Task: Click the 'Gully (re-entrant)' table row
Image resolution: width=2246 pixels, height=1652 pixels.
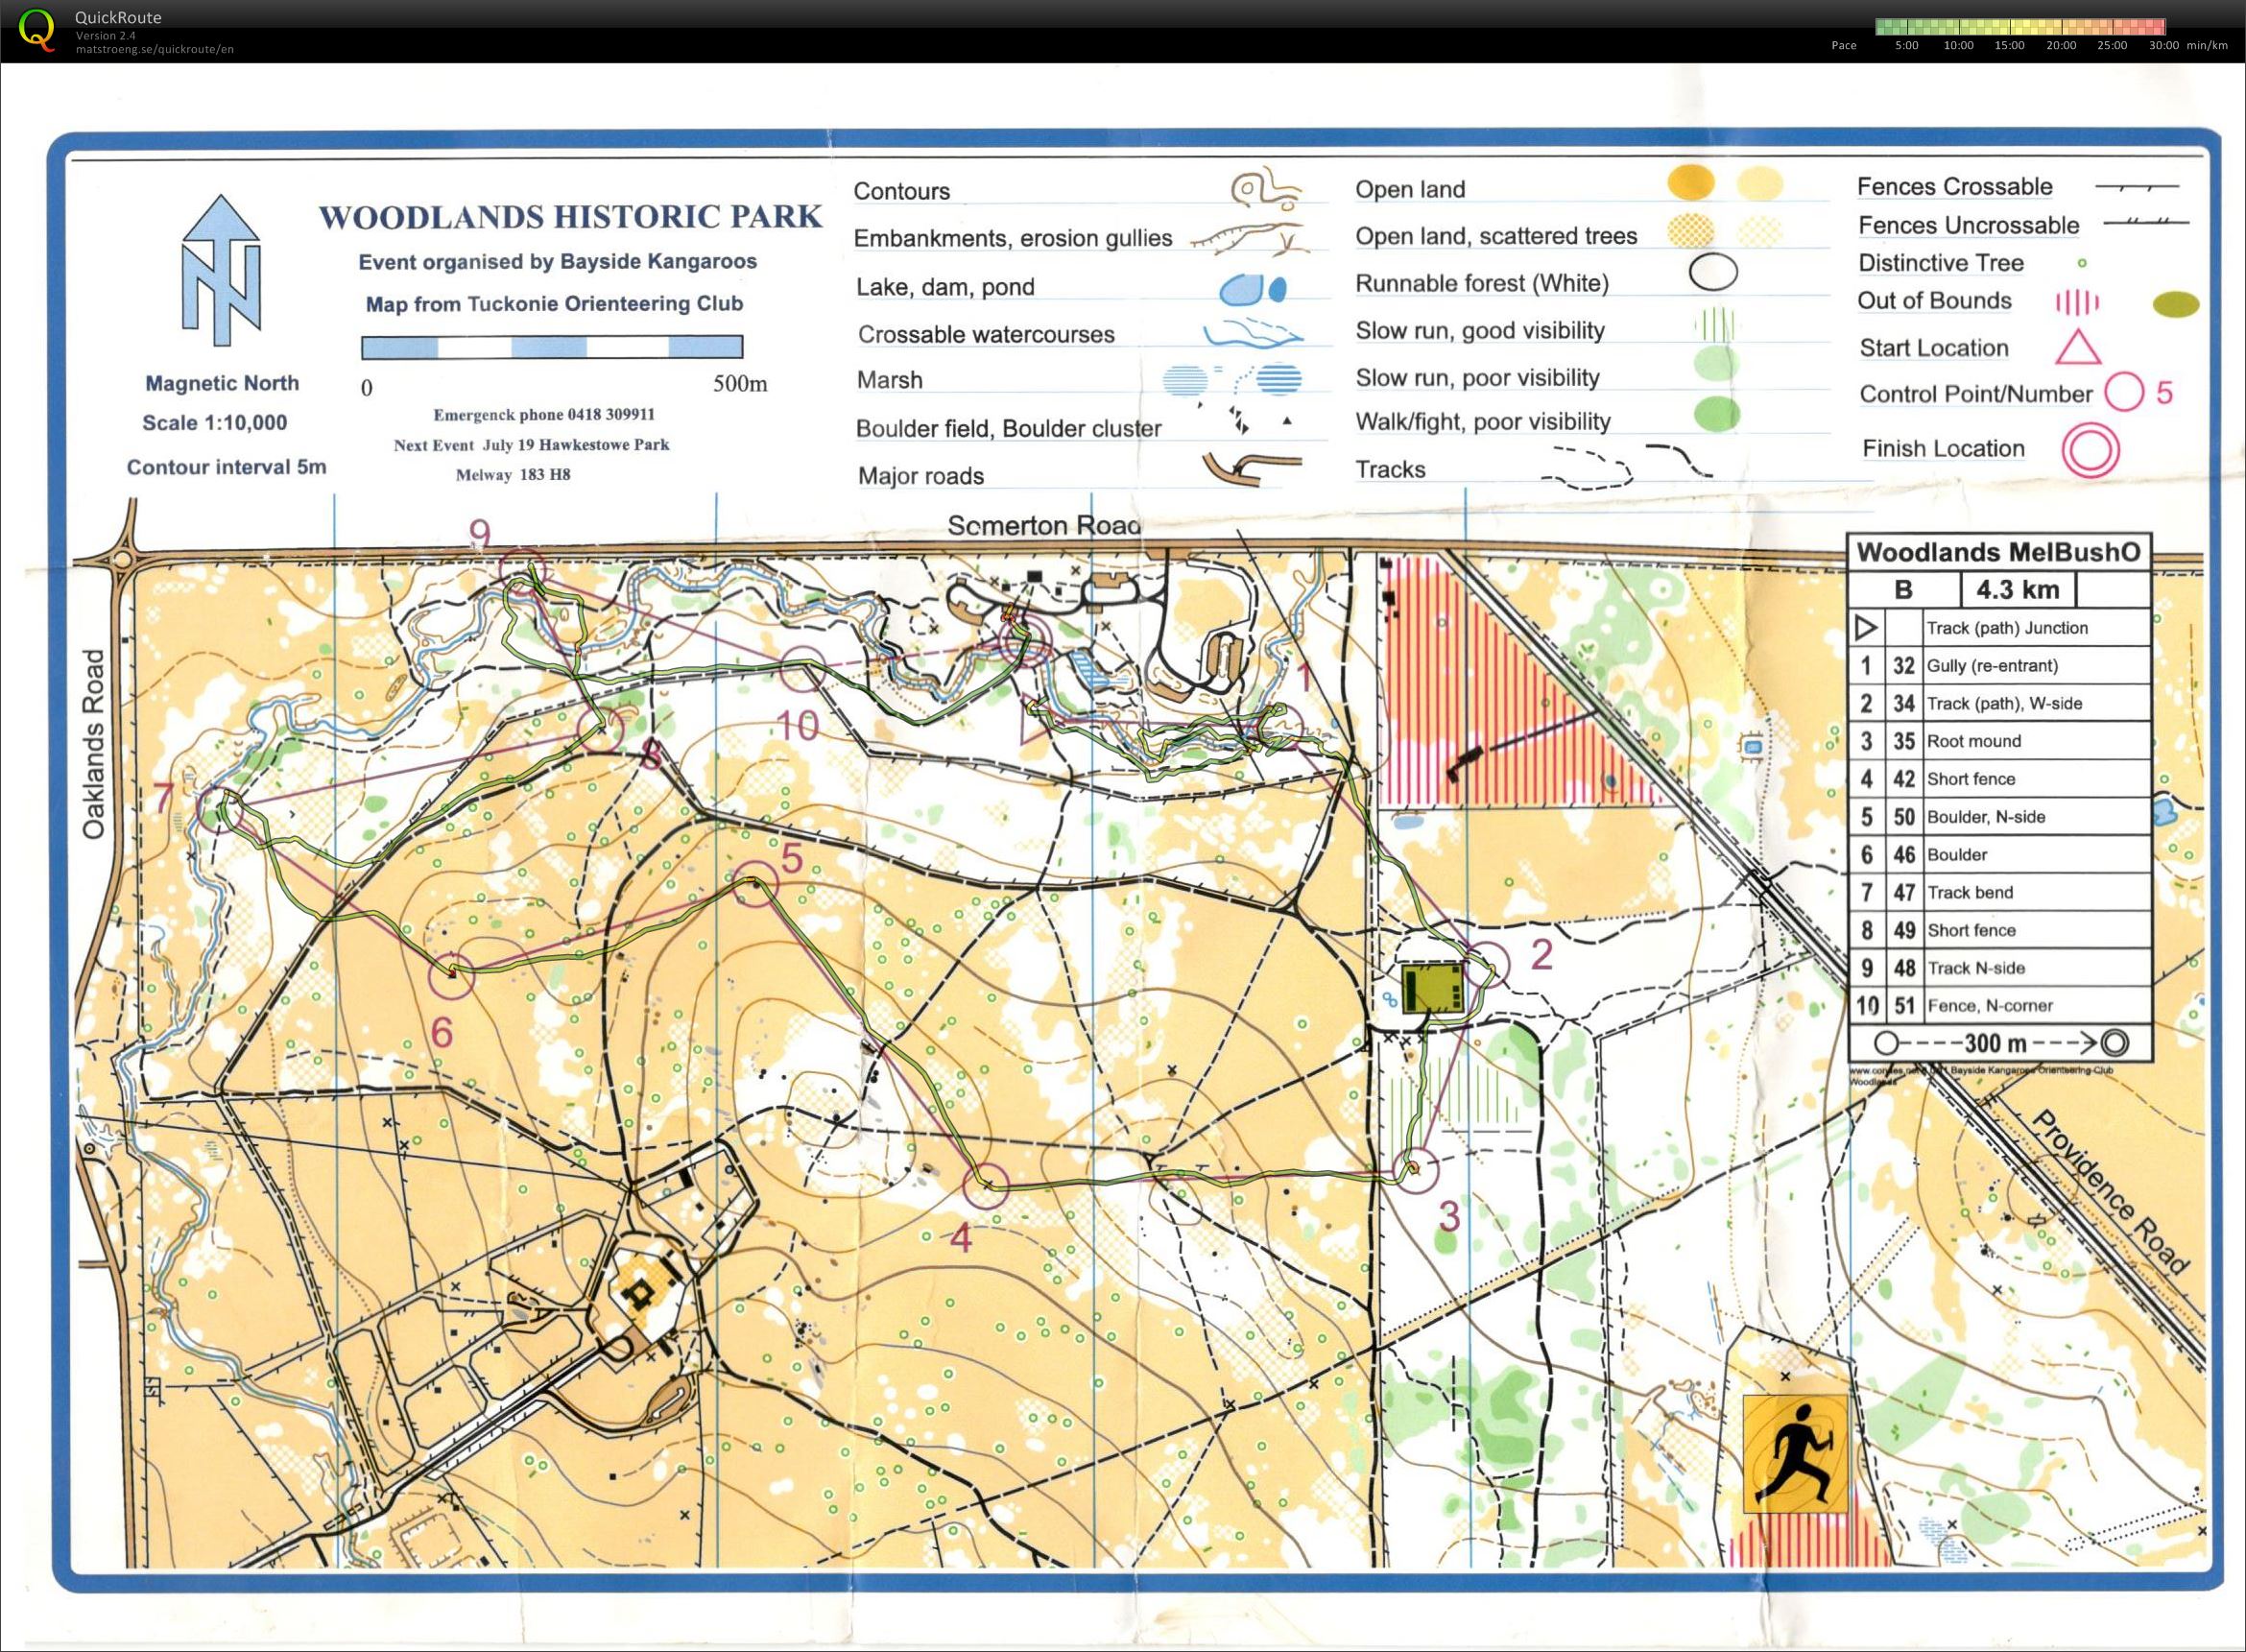Action: click(x=1999, y=666)
